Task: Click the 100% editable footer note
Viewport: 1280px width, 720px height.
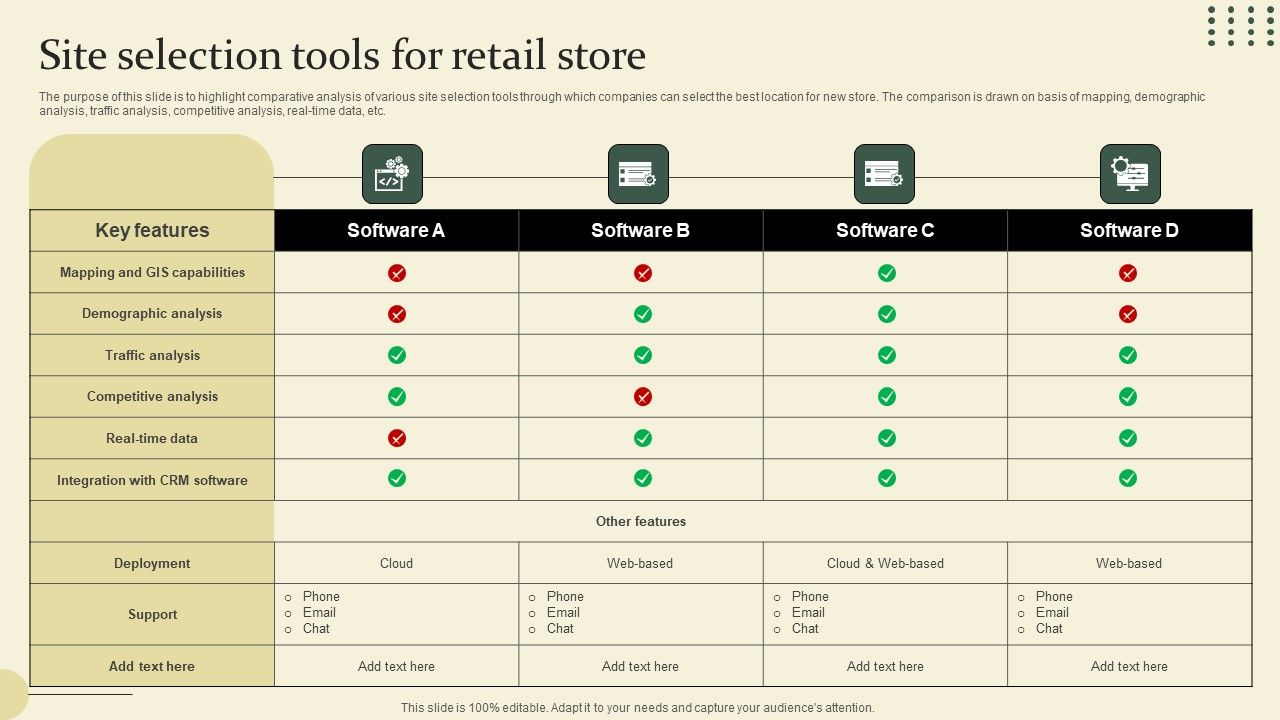Action: point(638,707)
